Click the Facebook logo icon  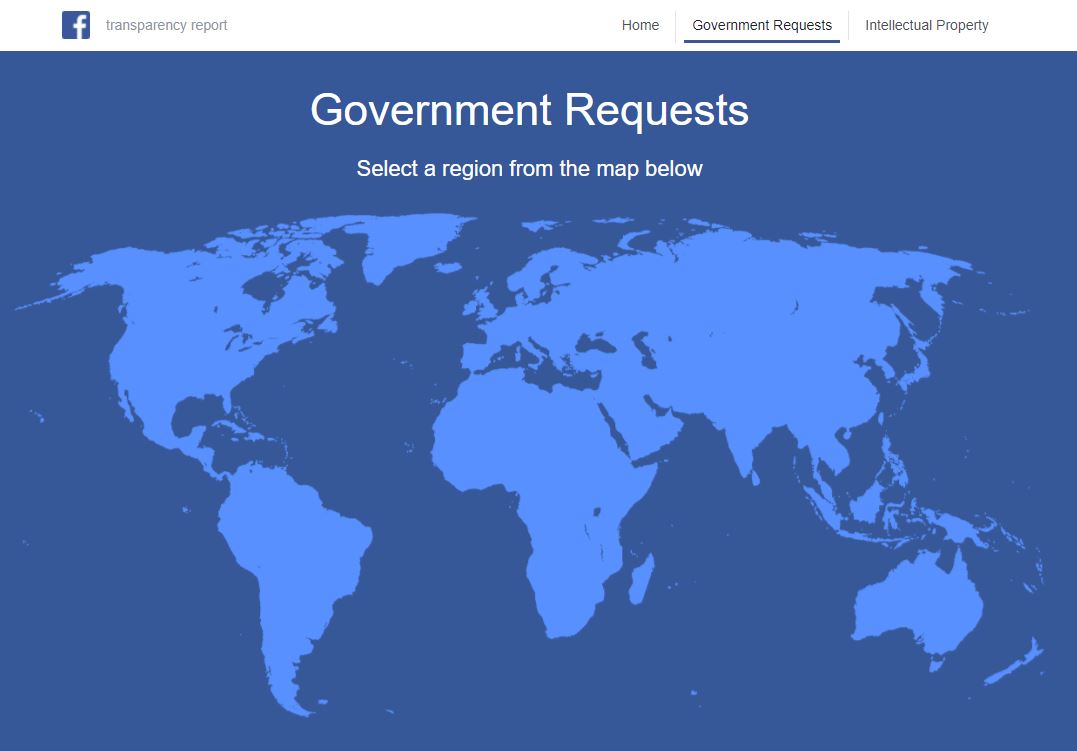point(76,25)
